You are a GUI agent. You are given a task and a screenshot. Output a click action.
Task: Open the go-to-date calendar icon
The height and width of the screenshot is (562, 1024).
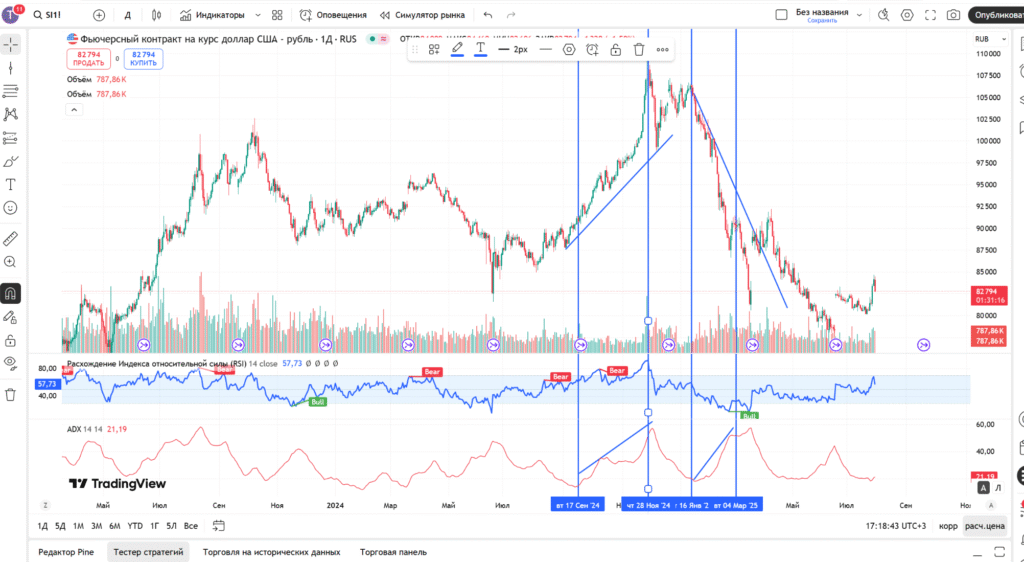(219, 525)
